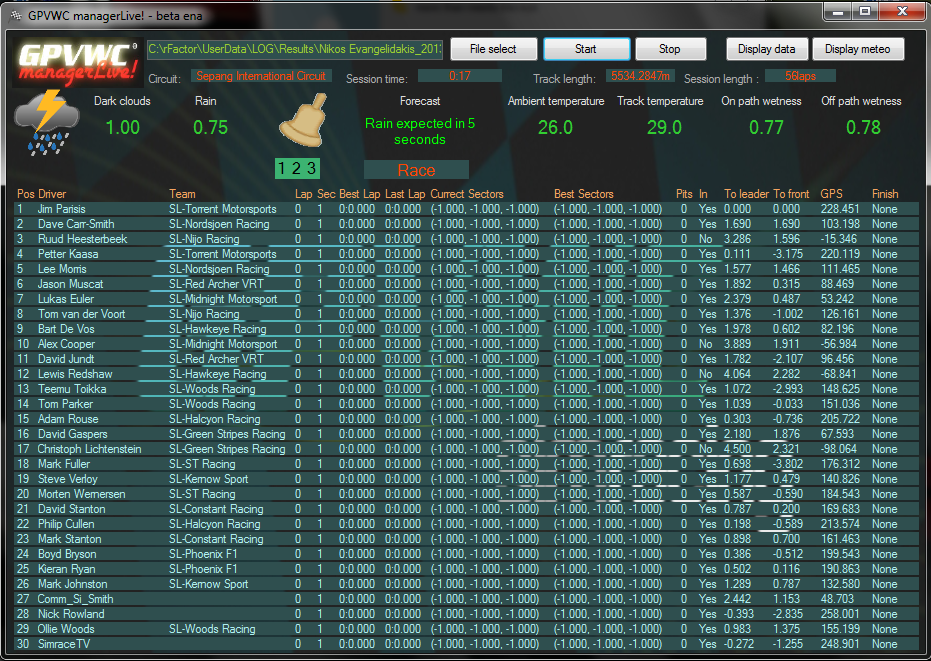Click the Display meteo button
Viewport: 931px width, 661px height.
pos(857,49)
